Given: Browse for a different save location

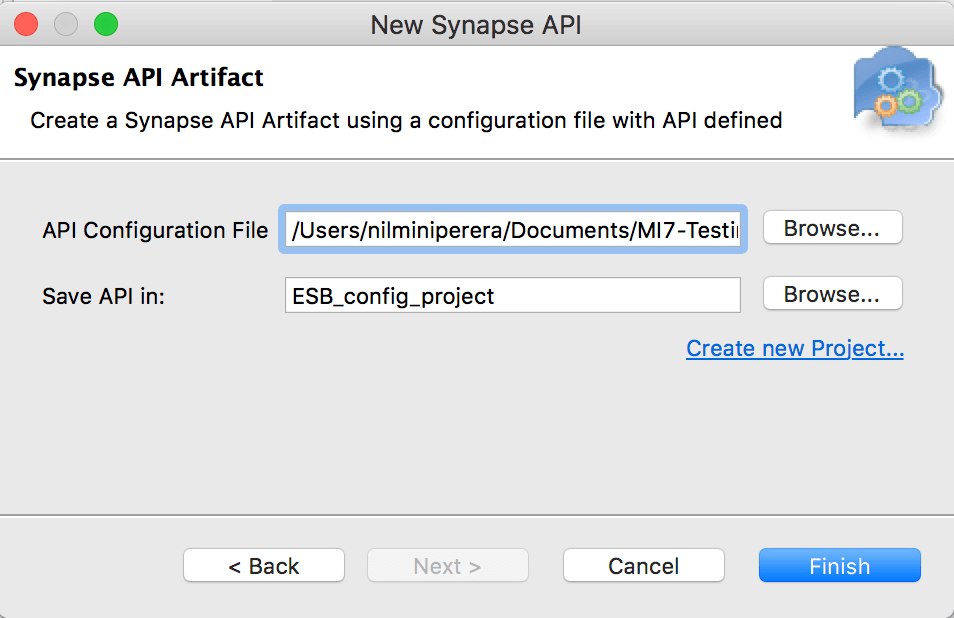Looking at the screenshot, I should 832,293.
